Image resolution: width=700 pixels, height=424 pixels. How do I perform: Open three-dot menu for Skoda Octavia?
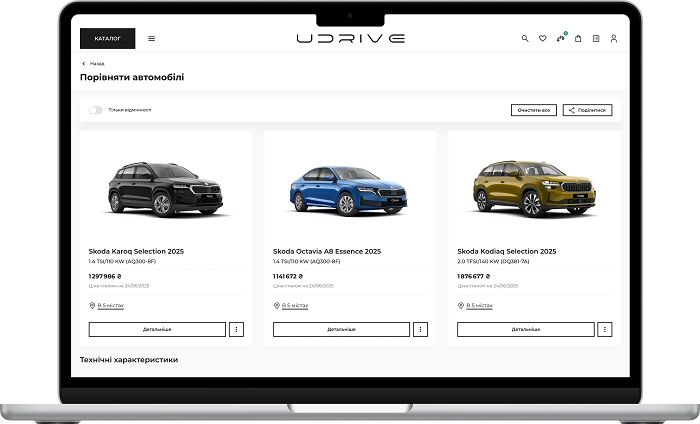[x=421, y=329]
